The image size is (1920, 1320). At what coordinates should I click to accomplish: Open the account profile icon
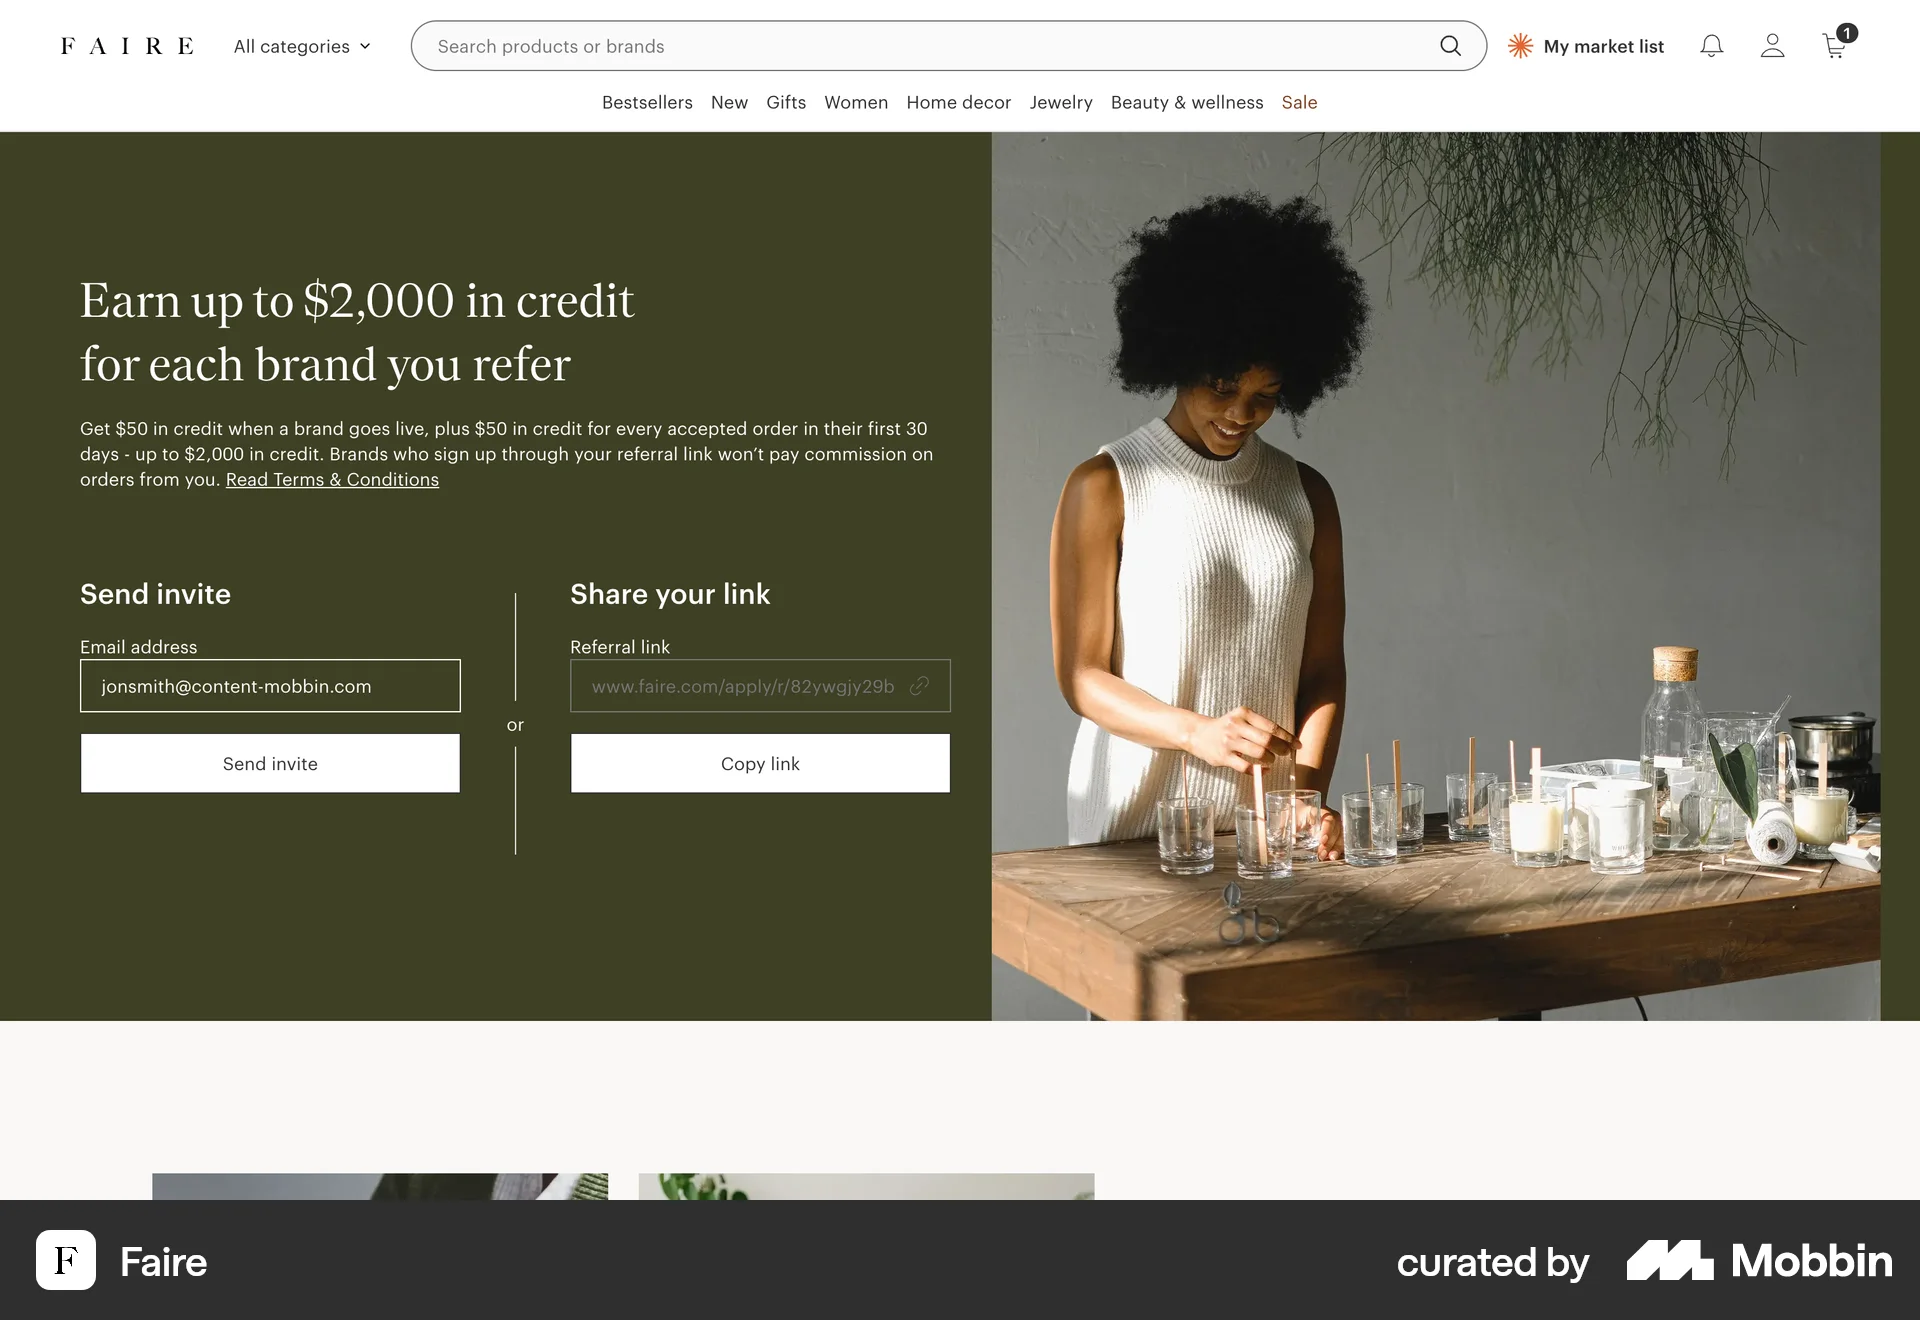[1773, 46]
